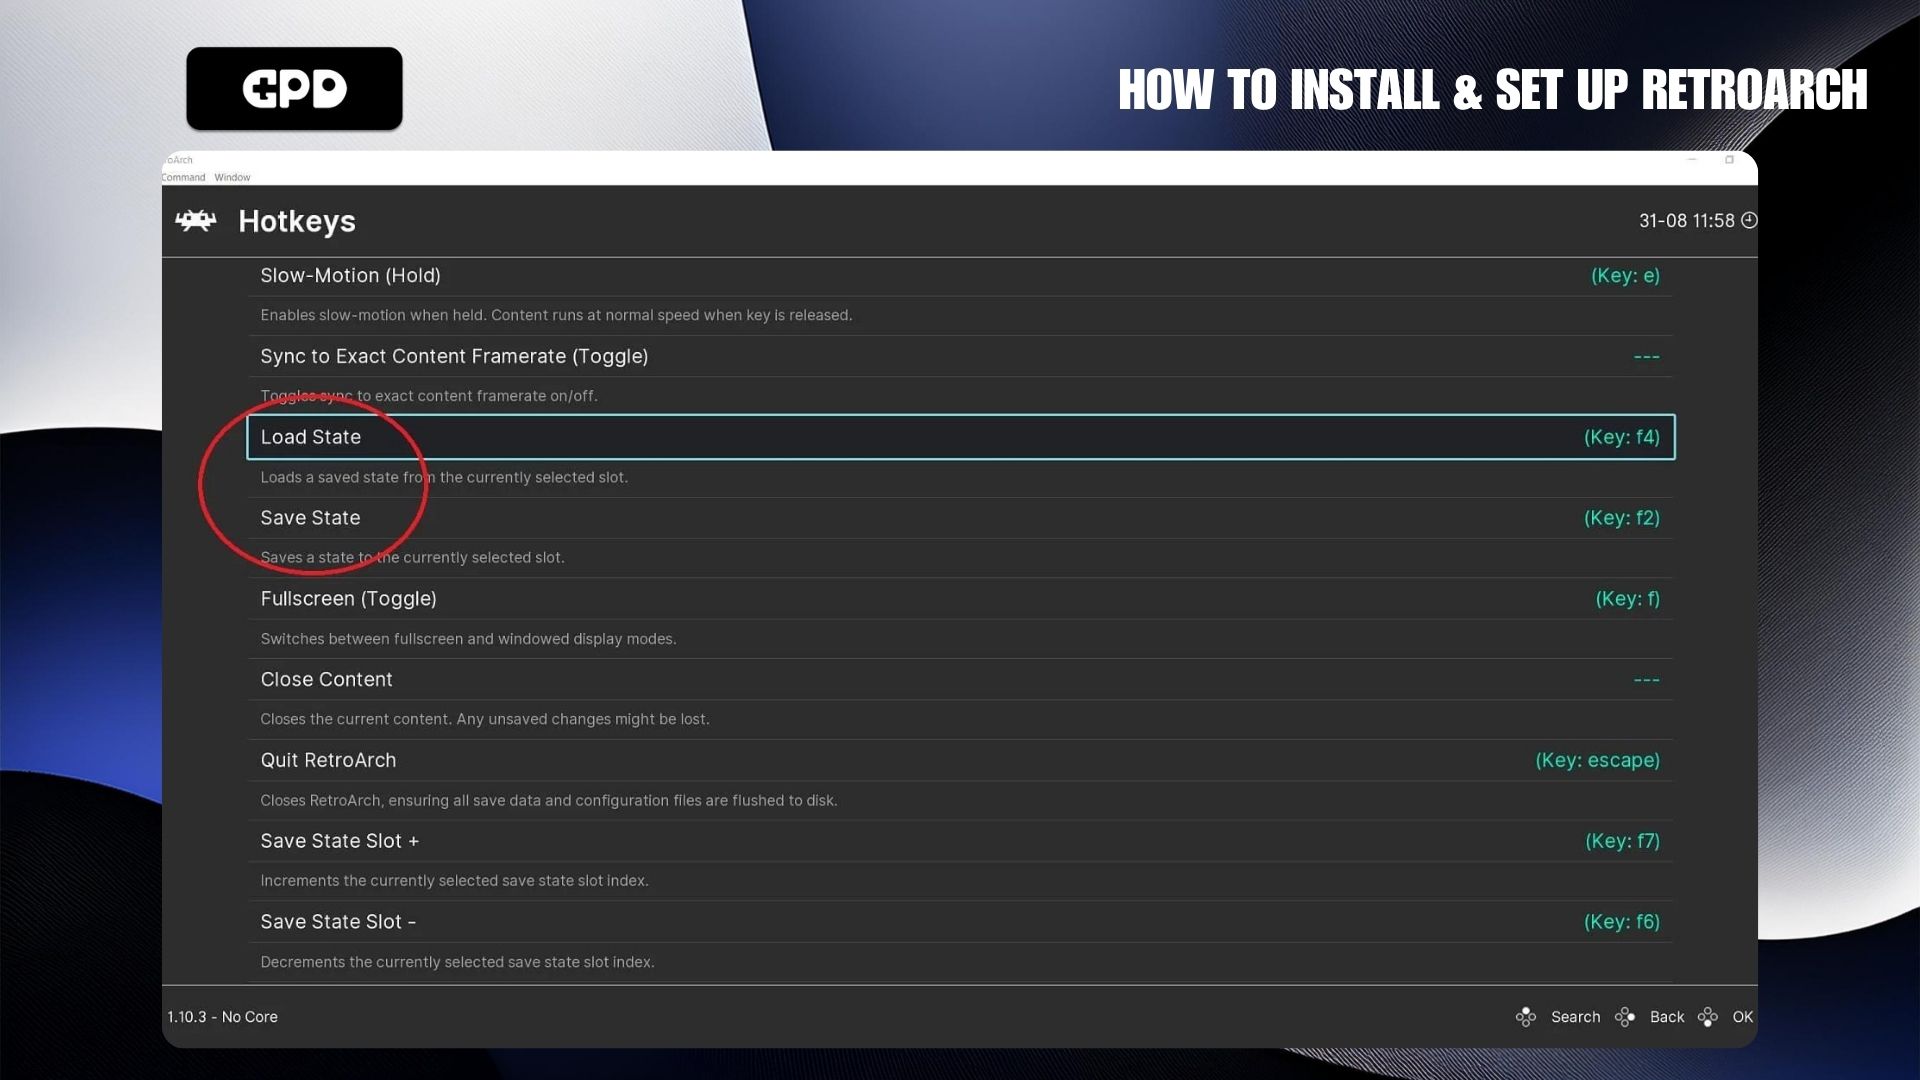Click the OK gamepad icon
This screenshot has width=1920, height=1080.
pos(1708,1017)
